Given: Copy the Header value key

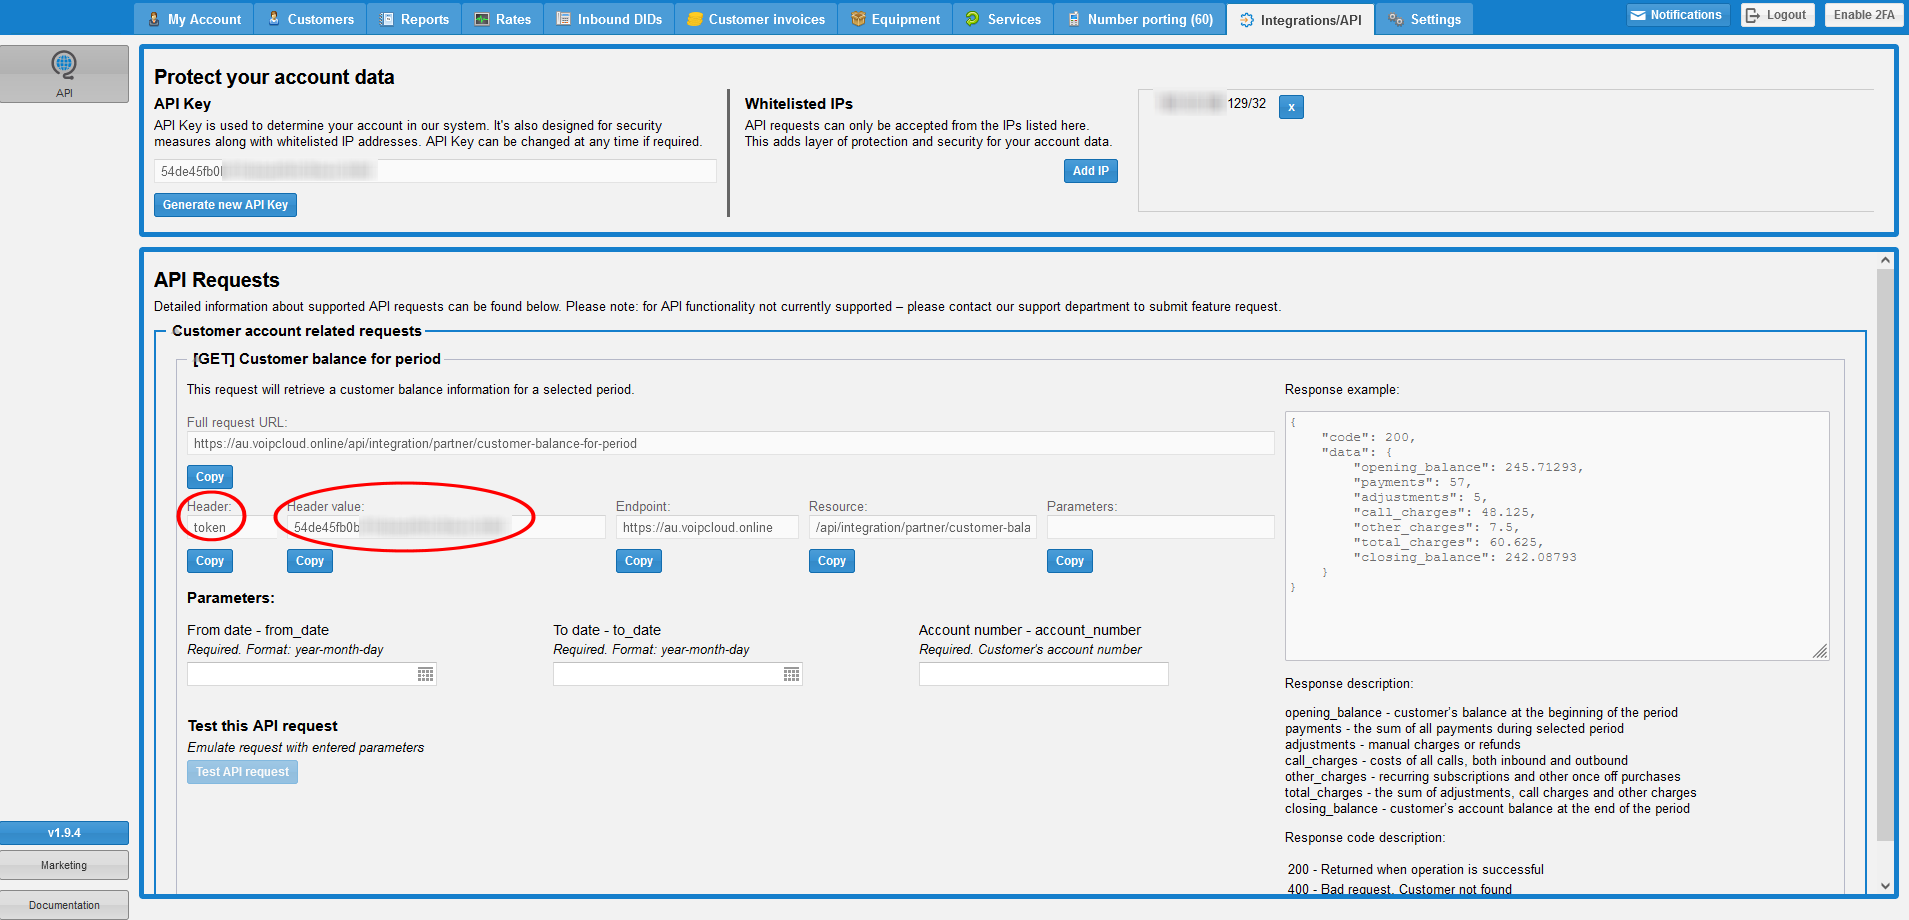Looking at the screenshot, I should click(310, 561).
